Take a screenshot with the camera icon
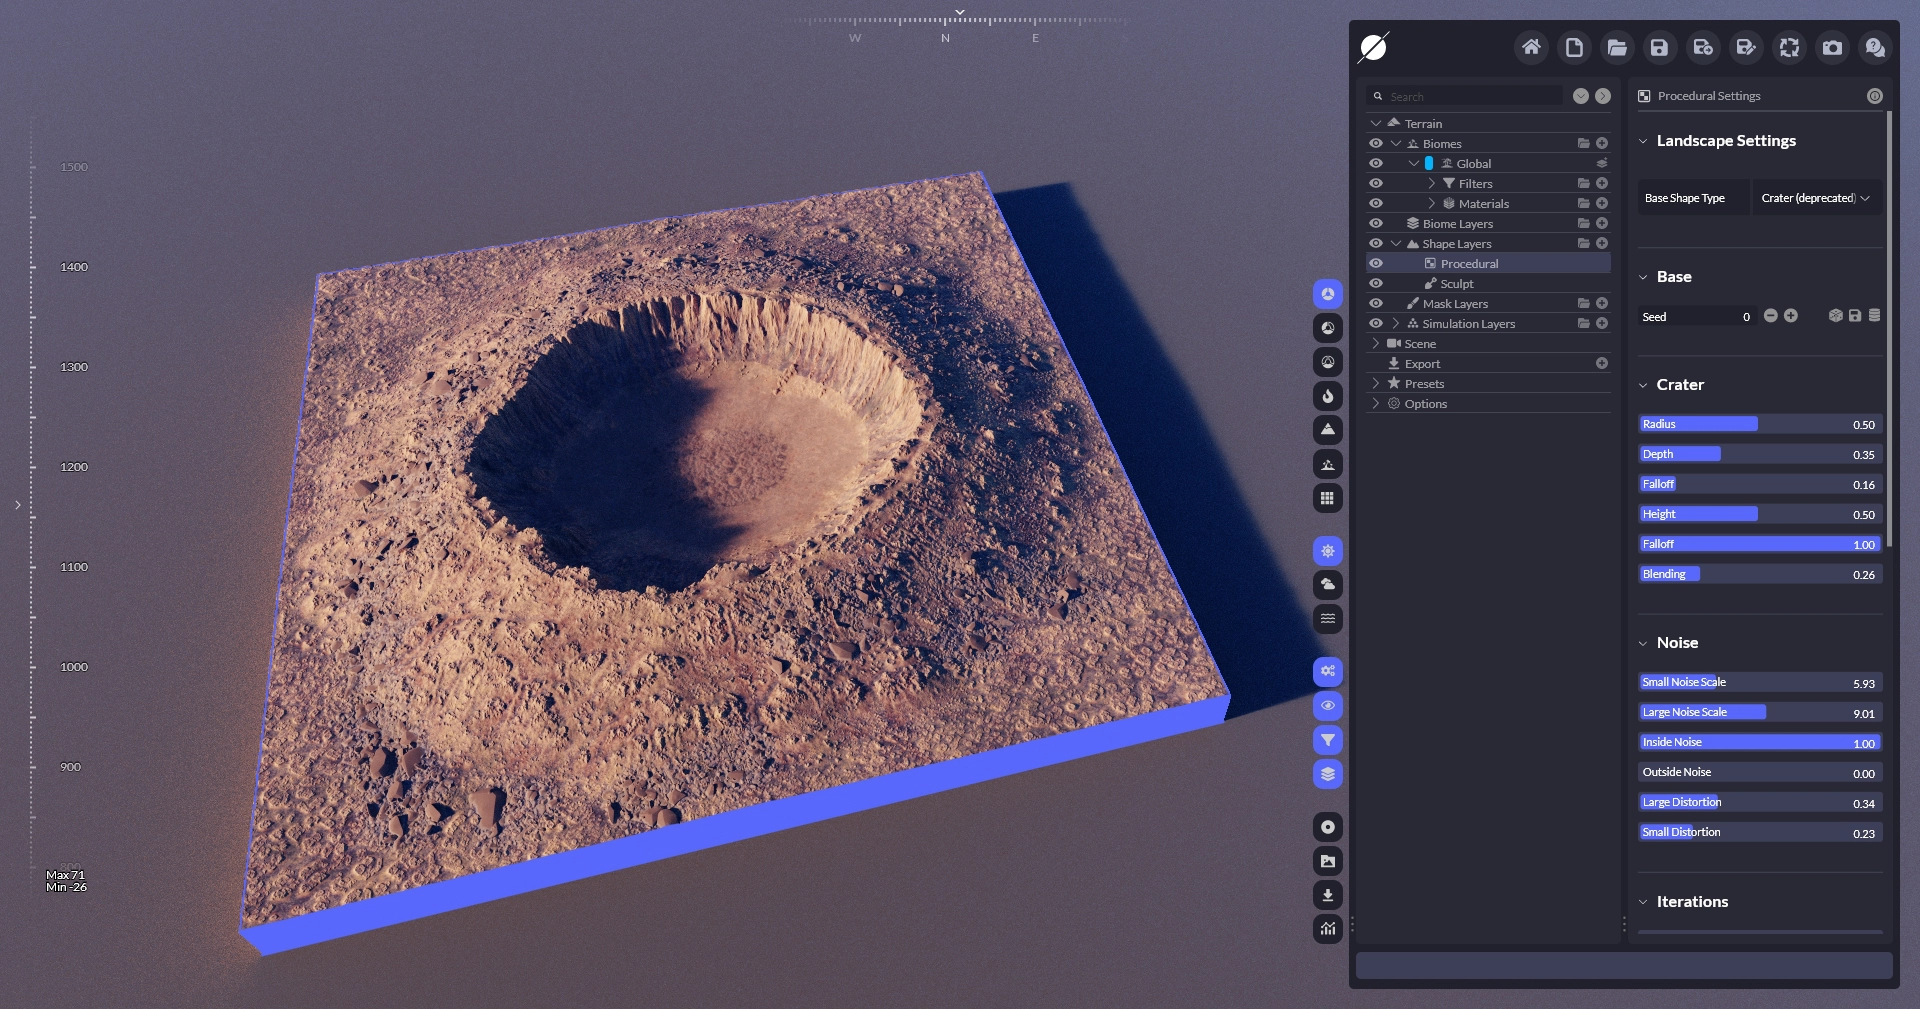 [1832, 47]
